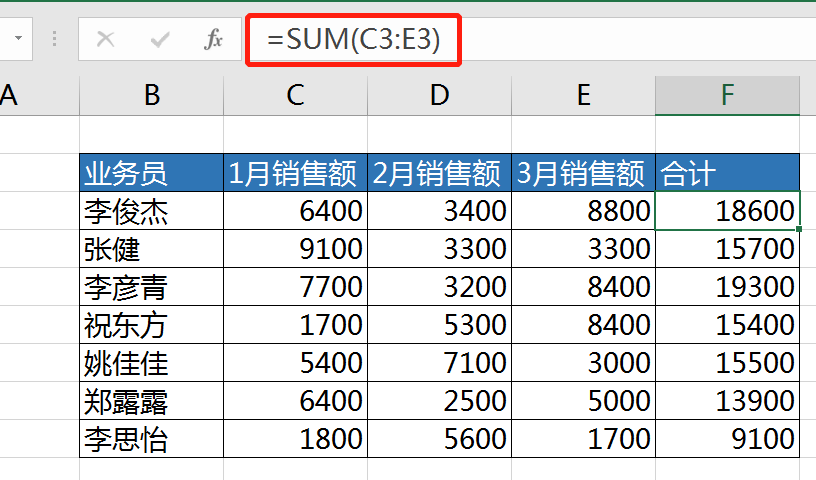Click the confirm checkmark icon in formula bar

point(160,39)
